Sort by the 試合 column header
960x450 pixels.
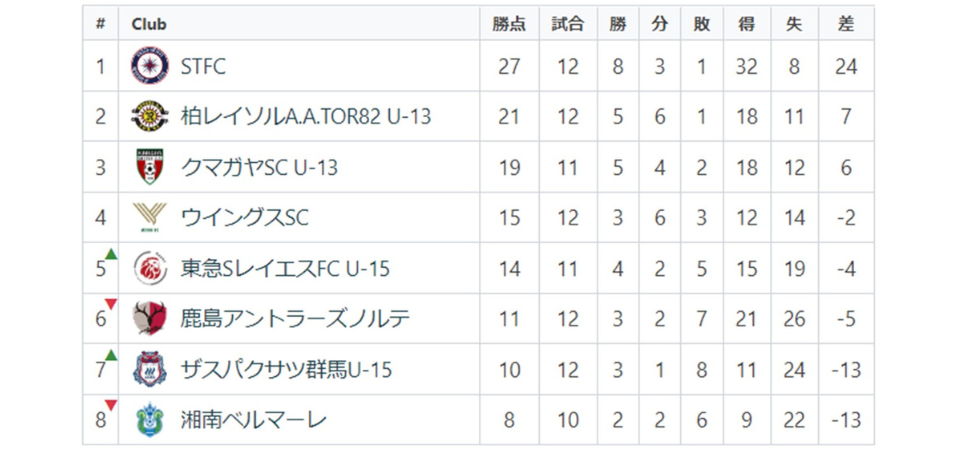click(567, 24)
